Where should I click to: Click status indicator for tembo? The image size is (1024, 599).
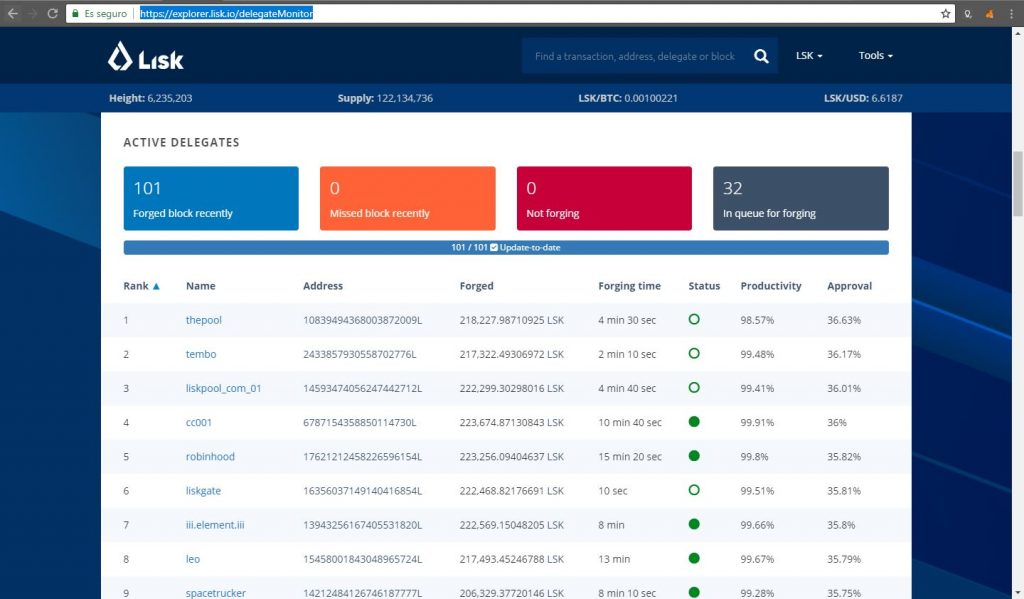tap(694, 353)
